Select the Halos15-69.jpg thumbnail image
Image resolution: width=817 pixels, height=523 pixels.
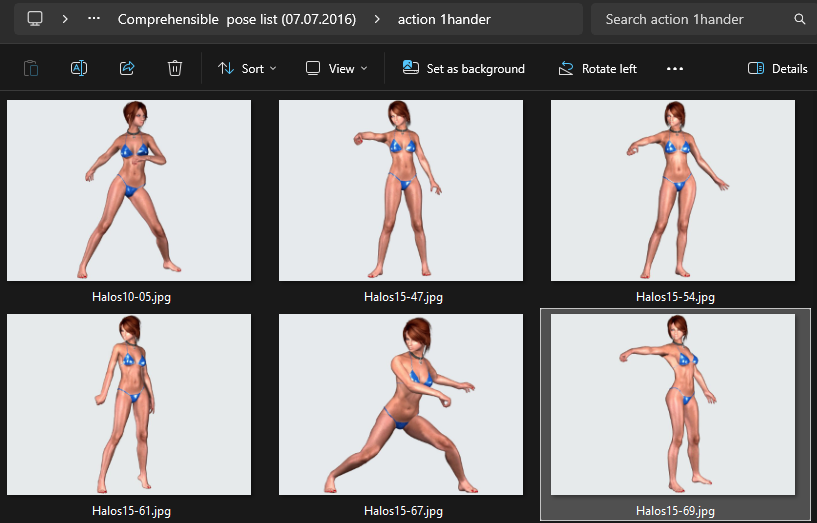673,404
